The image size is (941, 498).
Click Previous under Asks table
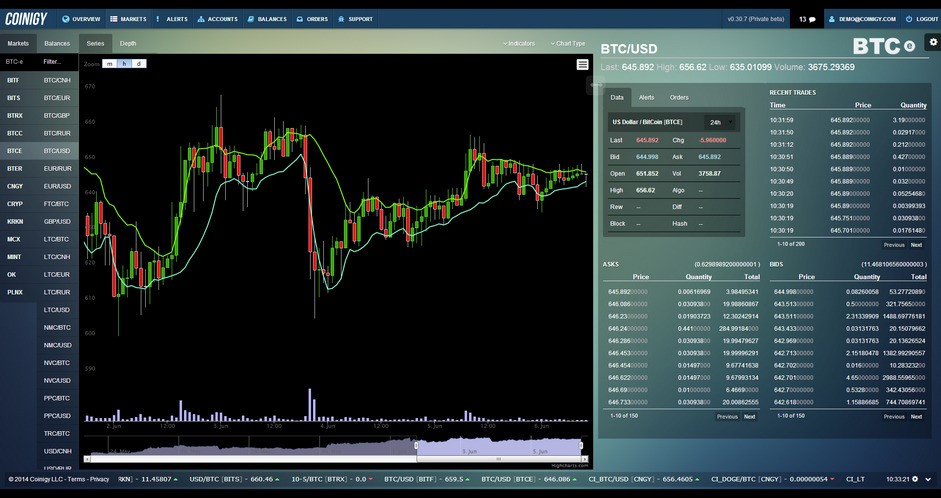[x=727, y=416]
